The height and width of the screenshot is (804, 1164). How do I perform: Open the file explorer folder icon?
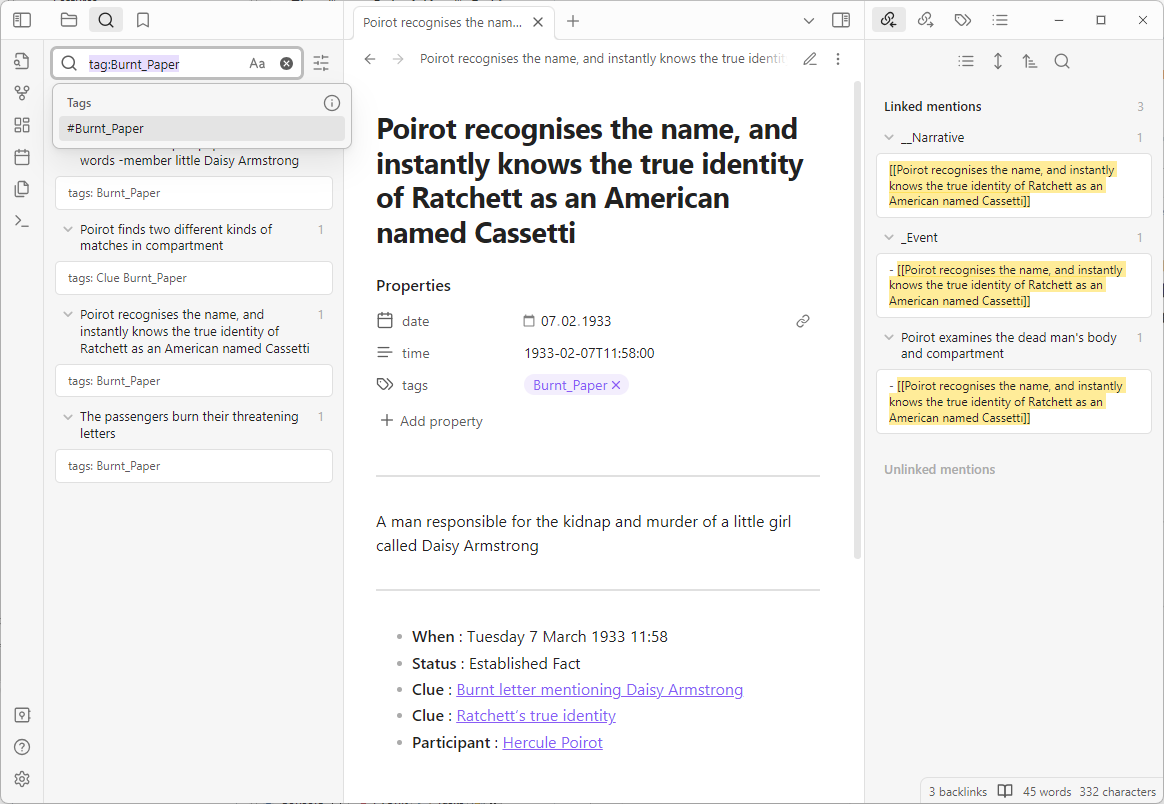tap(69, 20)
